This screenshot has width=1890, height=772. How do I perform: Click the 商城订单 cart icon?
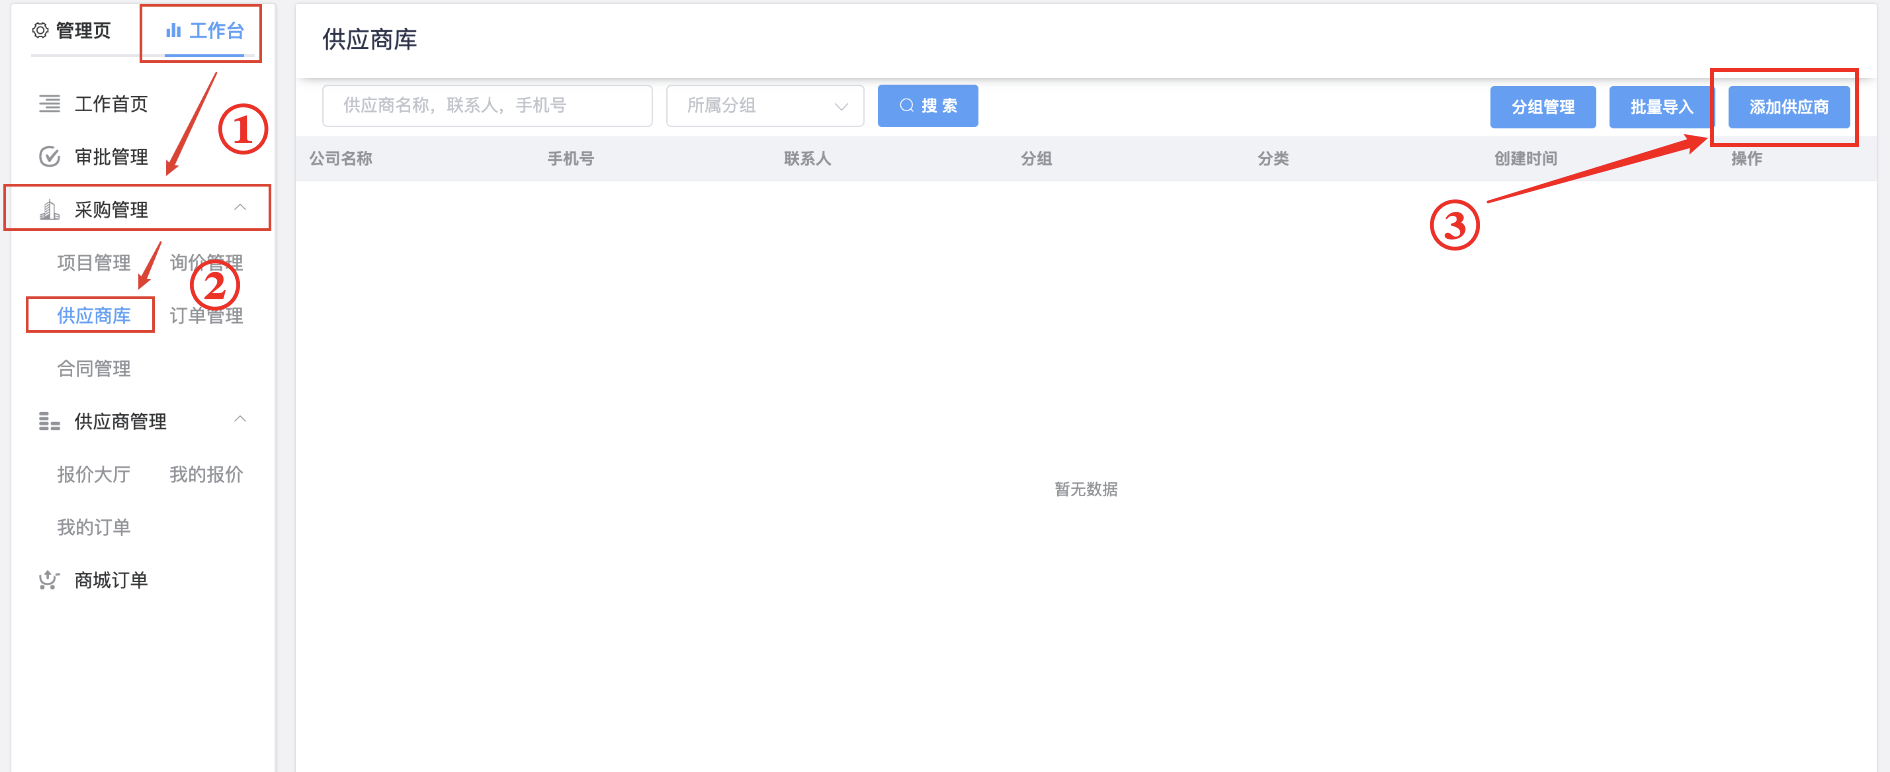tap(49, 581)
